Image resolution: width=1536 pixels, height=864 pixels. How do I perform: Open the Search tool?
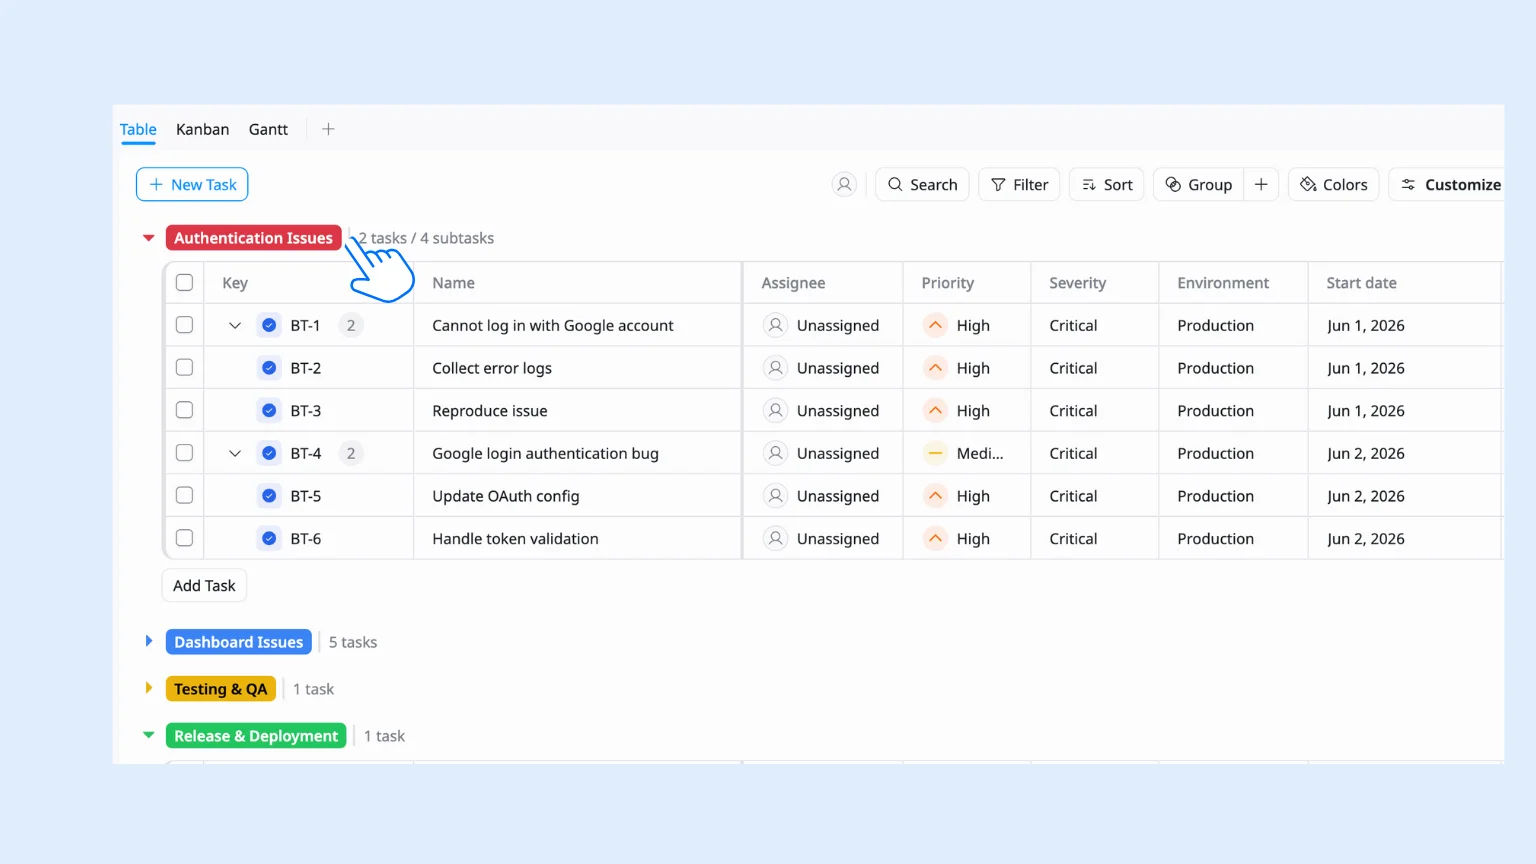pyautogui.click(x=922, y=184)
